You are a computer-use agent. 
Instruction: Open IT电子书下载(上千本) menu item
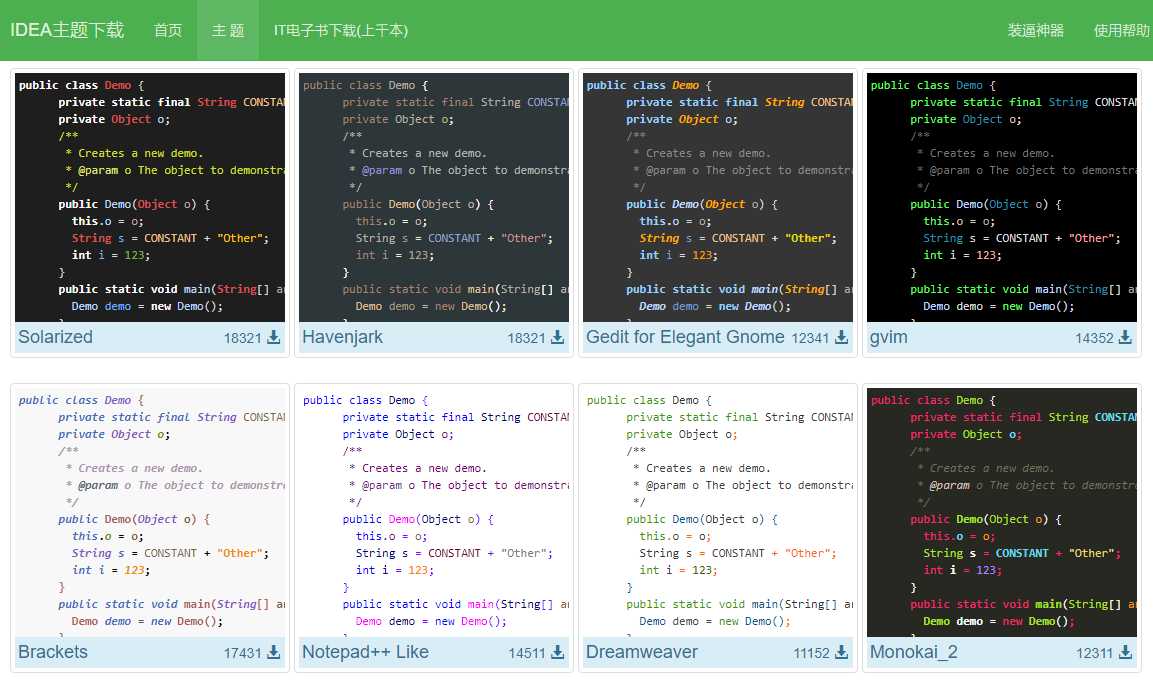click(340, 30)
